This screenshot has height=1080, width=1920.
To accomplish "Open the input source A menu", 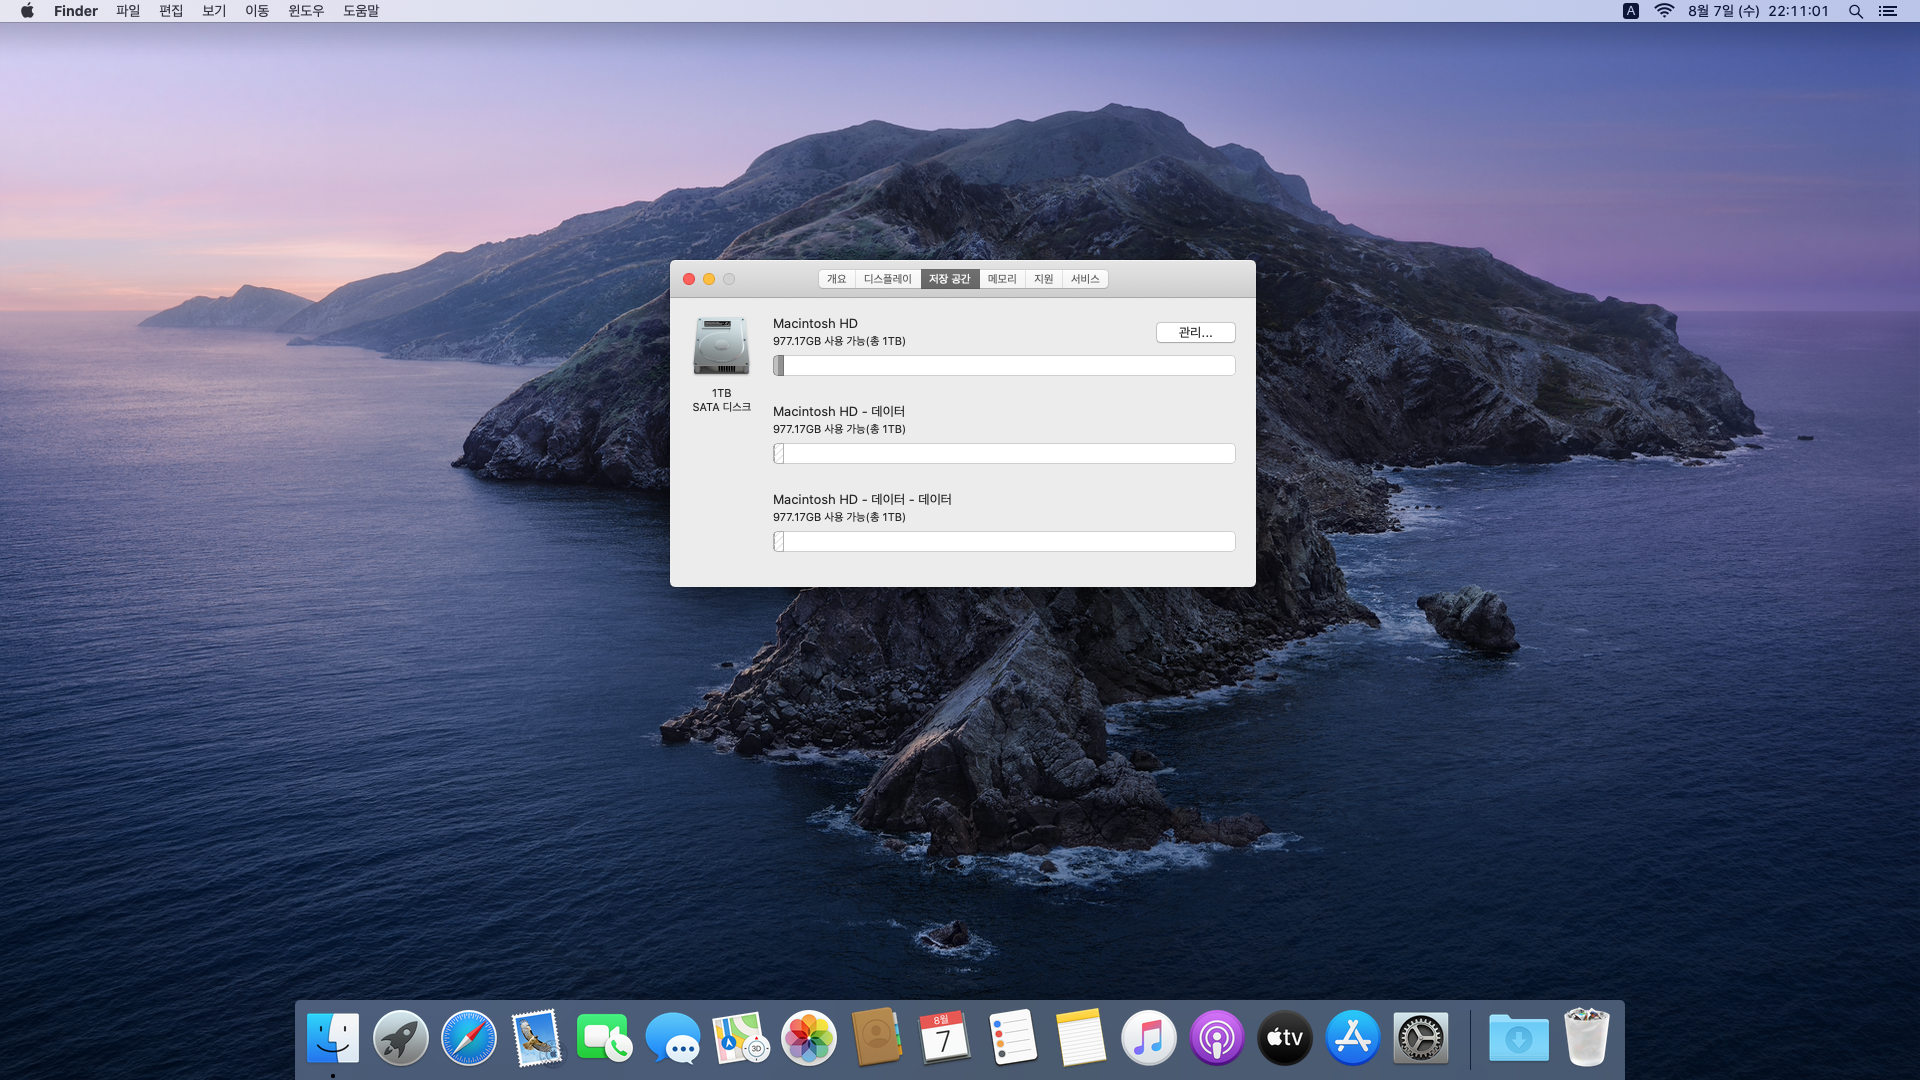I will point(1631,11).
